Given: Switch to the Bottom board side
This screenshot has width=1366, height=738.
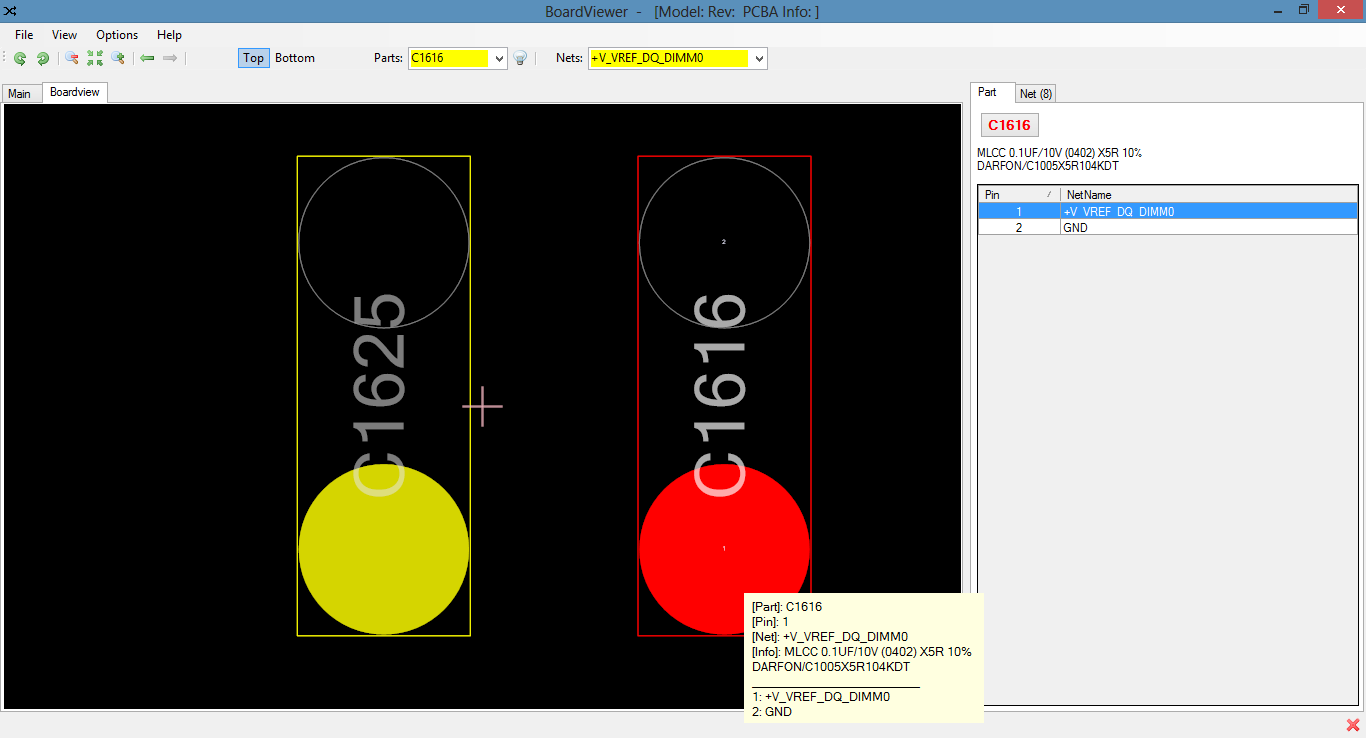Looking at the screenshot, I should (x=295, y=58).
